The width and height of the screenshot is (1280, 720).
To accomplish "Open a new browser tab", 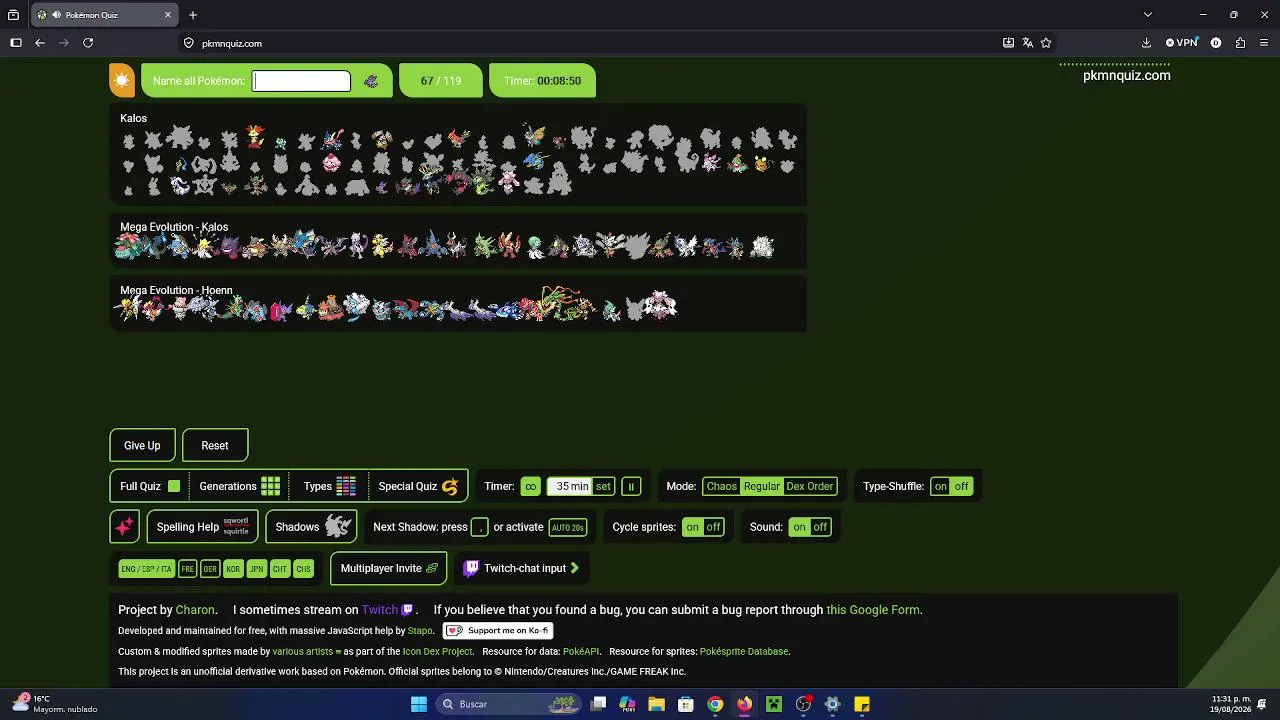I will (x=193, y=15).
